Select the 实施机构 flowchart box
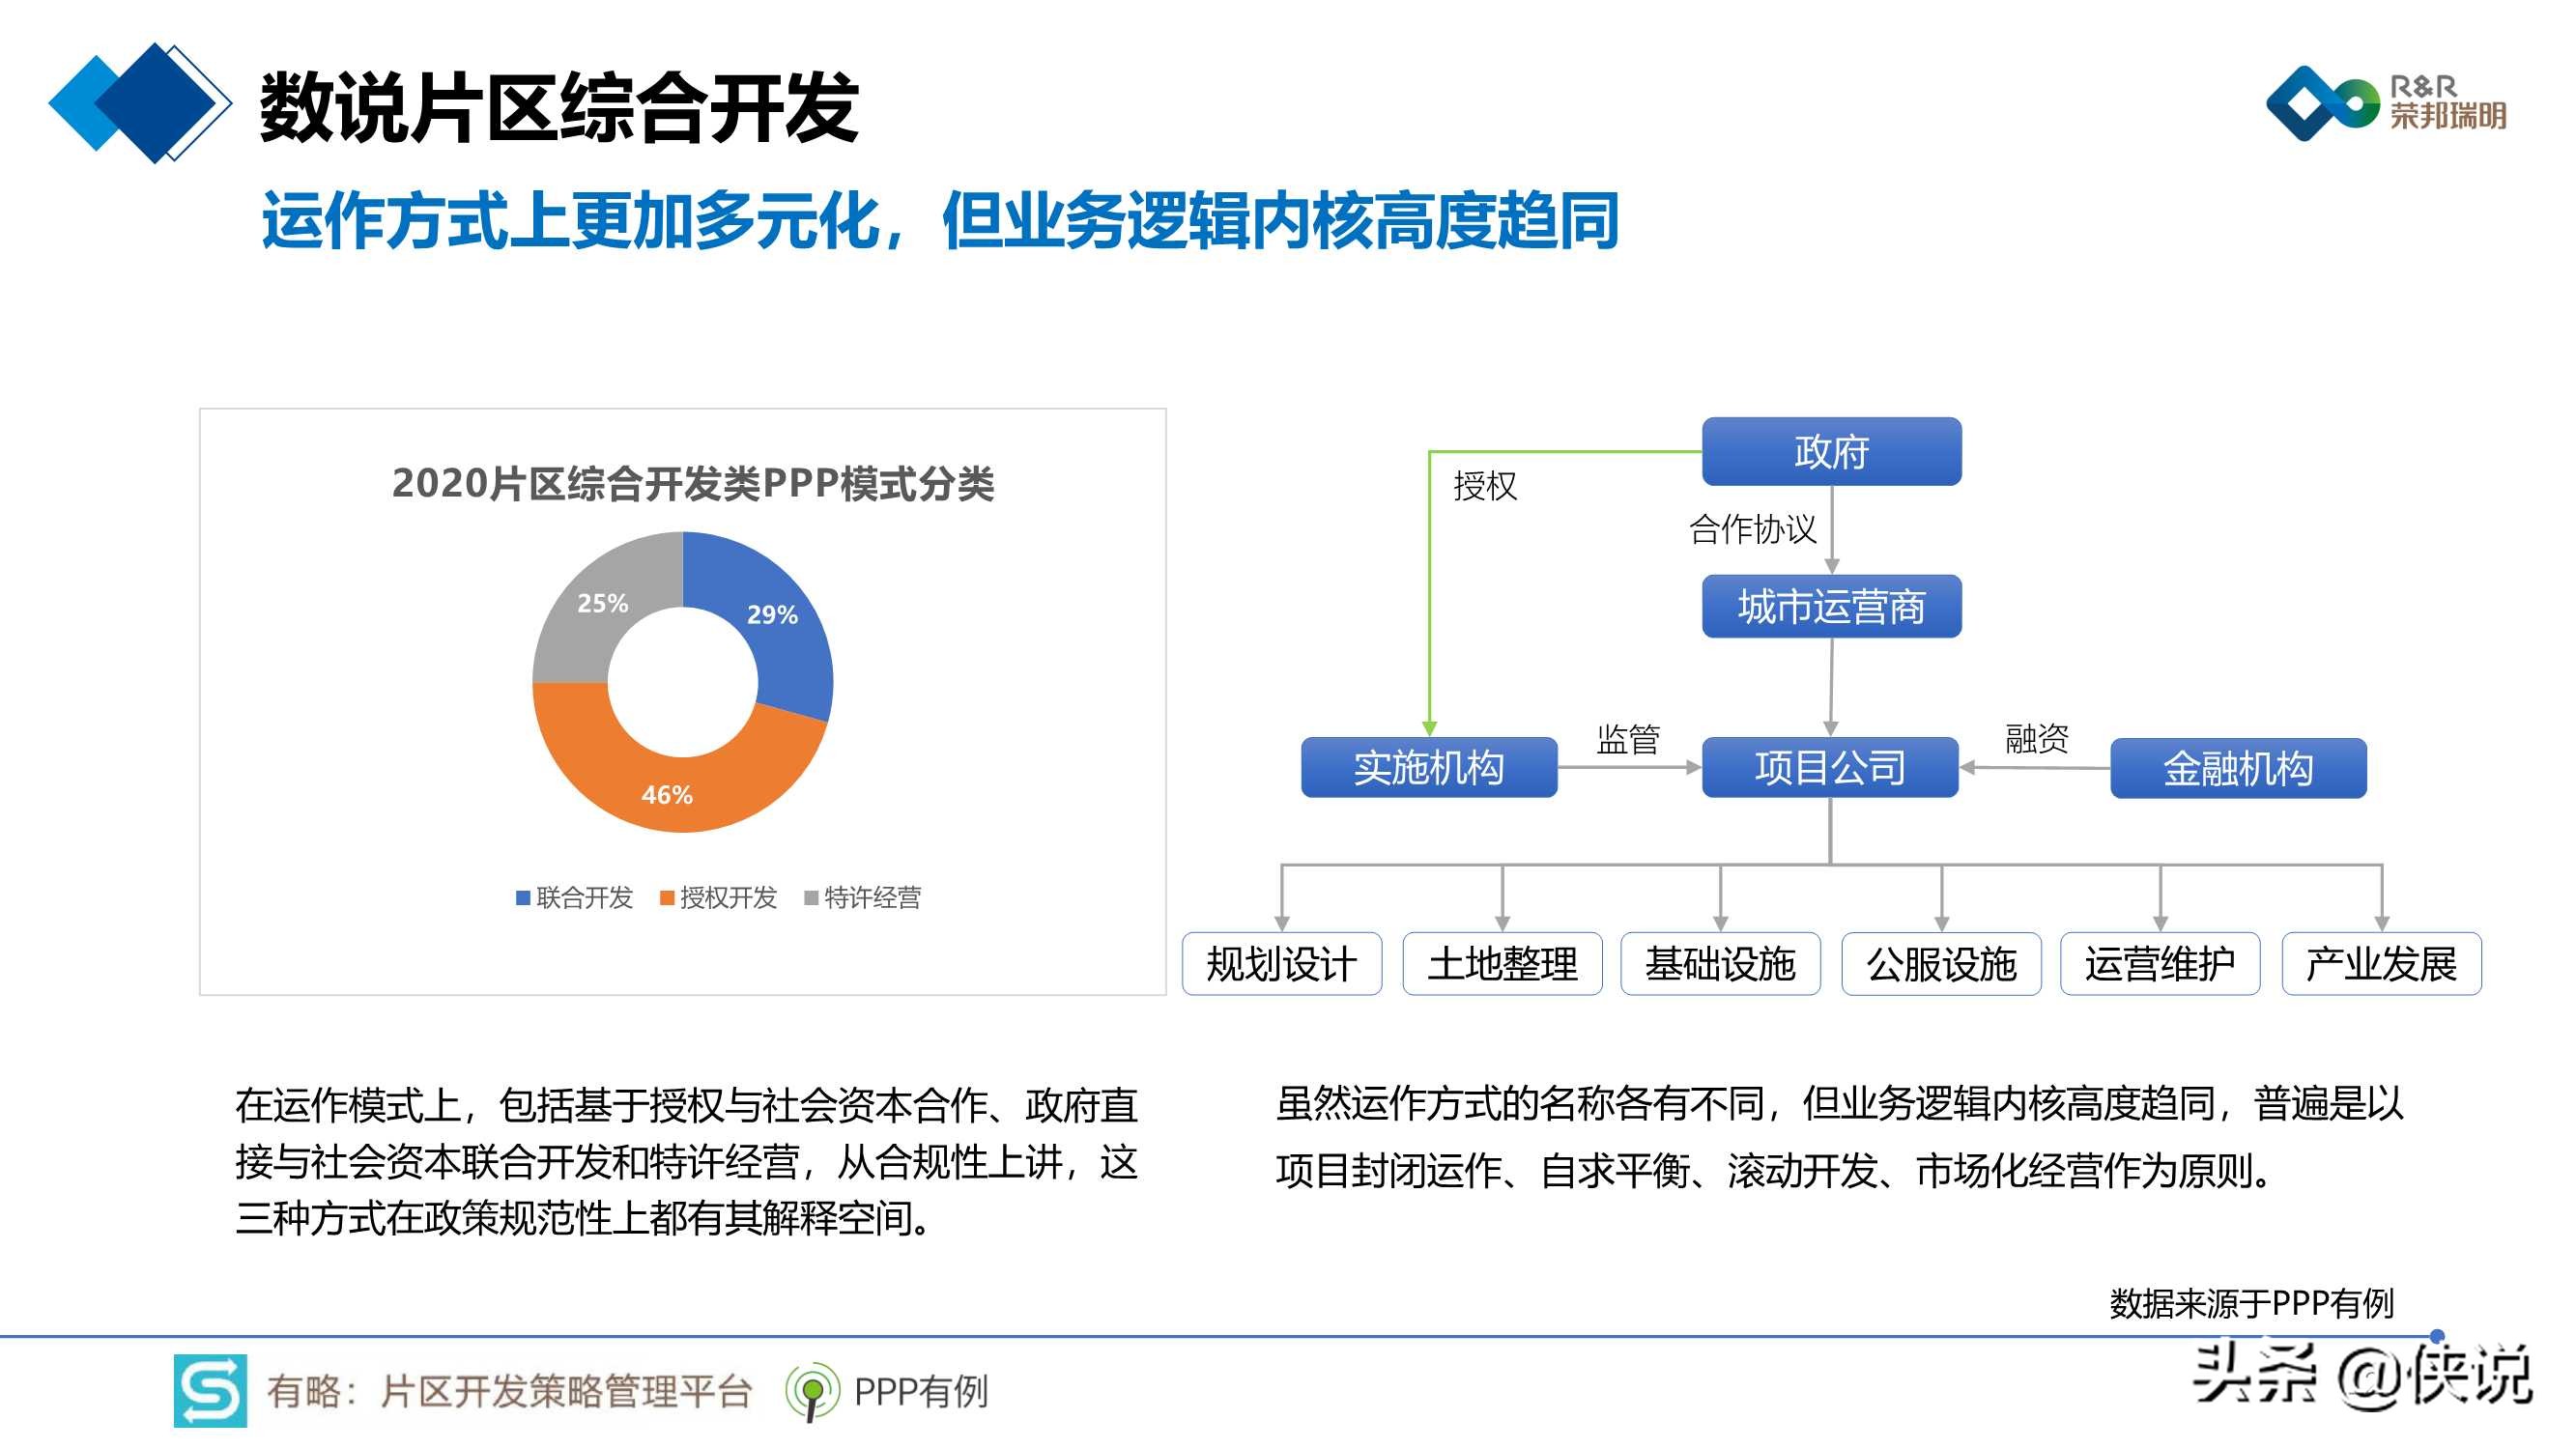This screenshot has height=1449, width=2576. [x=1428, y=767]
